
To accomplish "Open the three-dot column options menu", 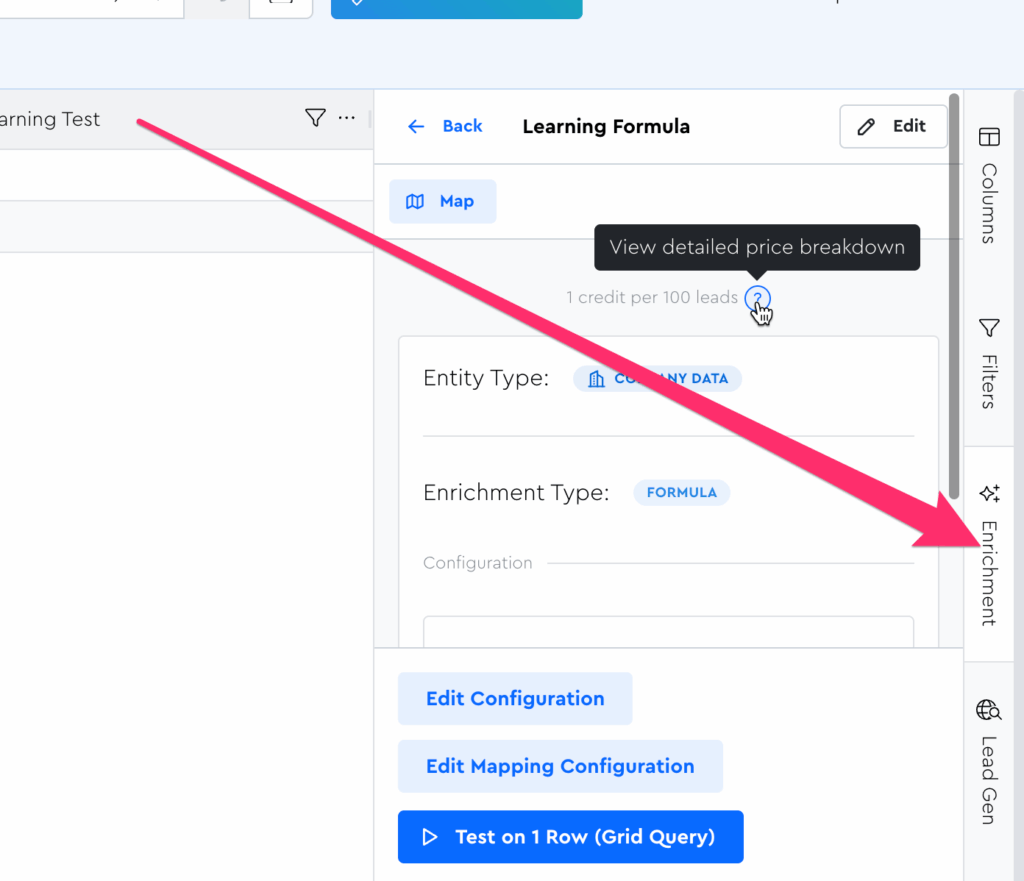I will pos(347,119).
